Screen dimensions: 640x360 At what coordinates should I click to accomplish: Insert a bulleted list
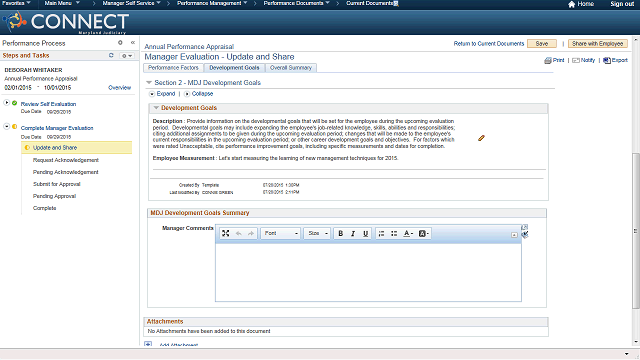[x=394, y=233]
